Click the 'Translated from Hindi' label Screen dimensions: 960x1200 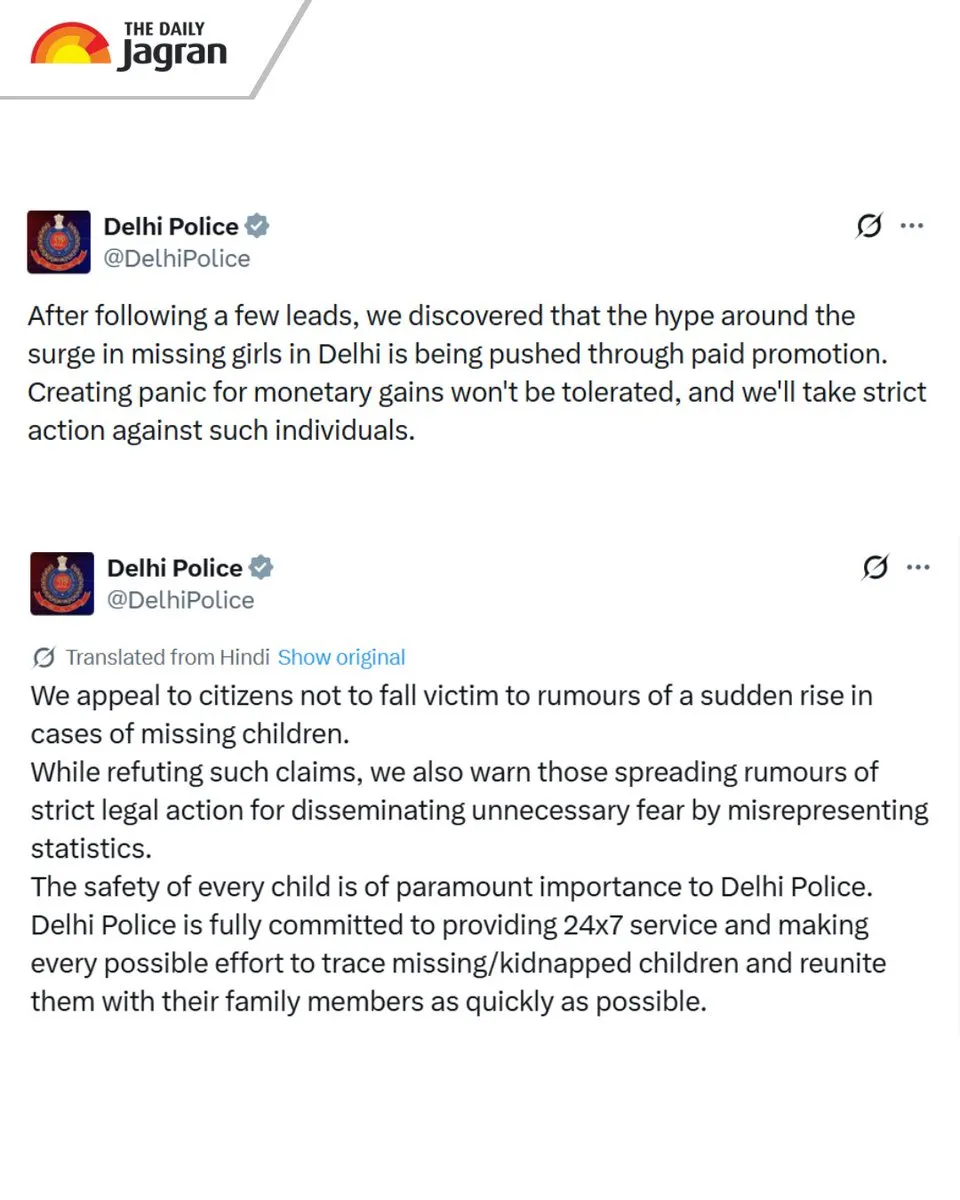click(x=167, y=657)
